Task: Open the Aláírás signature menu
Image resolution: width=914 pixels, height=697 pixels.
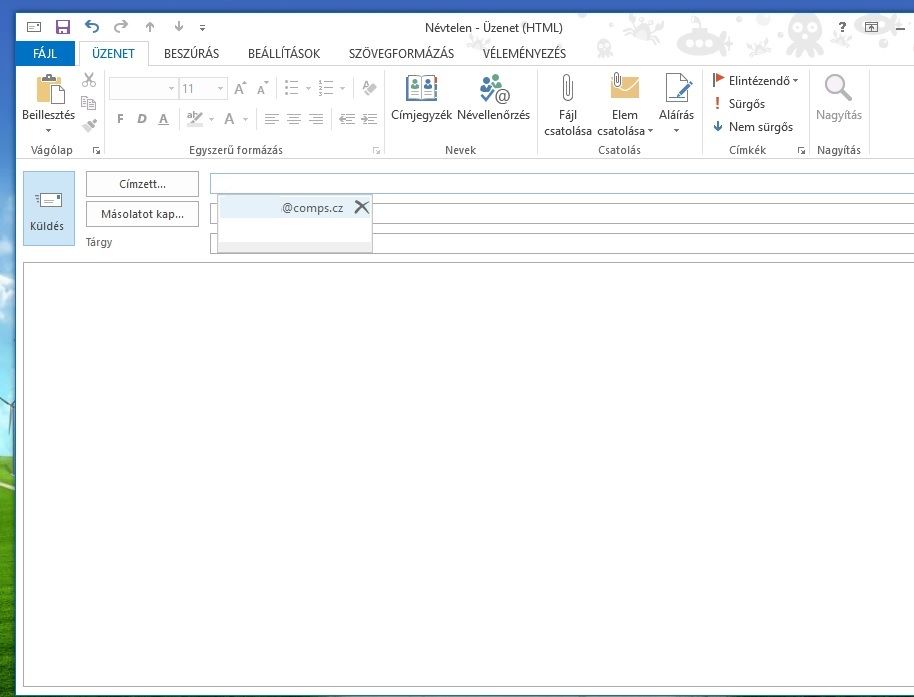Action: 676,104
